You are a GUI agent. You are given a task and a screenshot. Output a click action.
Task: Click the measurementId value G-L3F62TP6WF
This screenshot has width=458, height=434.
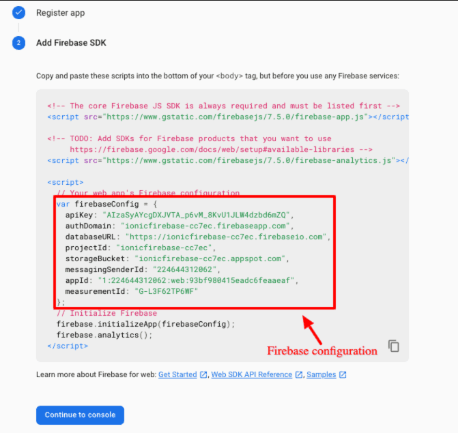(x=166, y=291)
